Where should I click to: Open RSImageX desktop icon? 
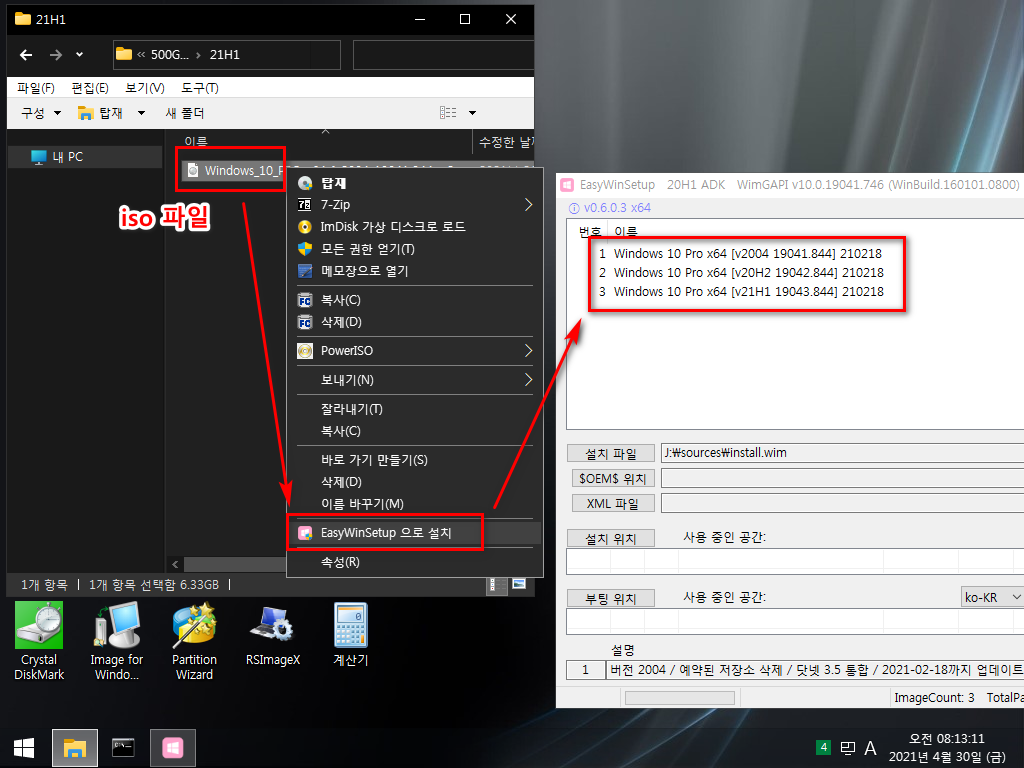[x=272, y=633]
